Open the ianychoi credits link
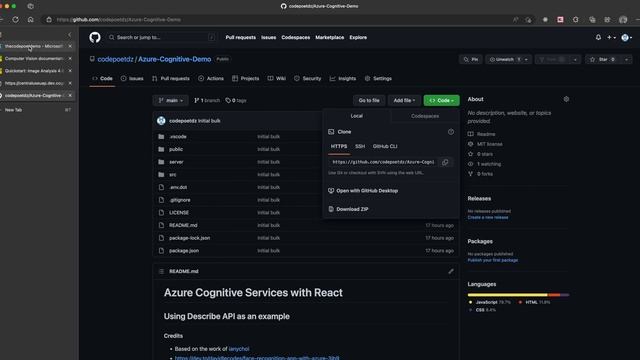The image size is (640, 360). 239,349
